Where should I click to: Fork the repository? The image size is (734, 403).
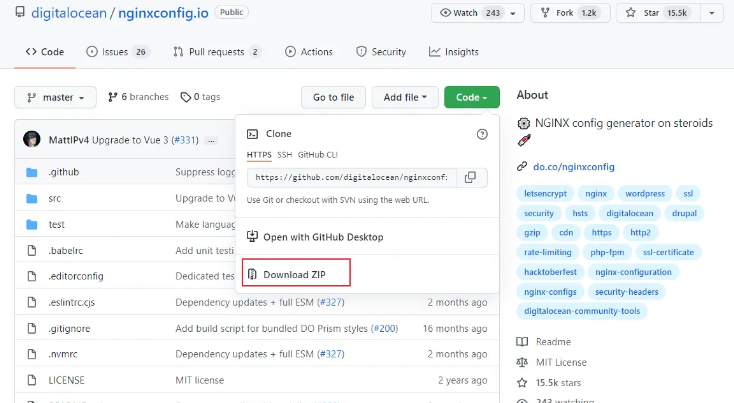(570, 13)
